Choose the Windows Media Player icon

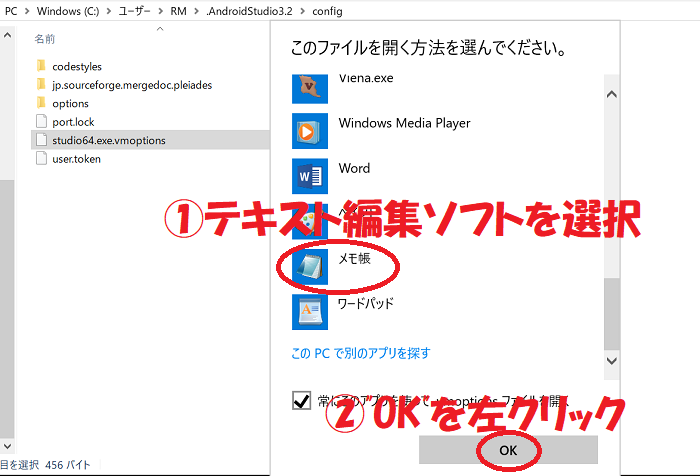(310, 131)
